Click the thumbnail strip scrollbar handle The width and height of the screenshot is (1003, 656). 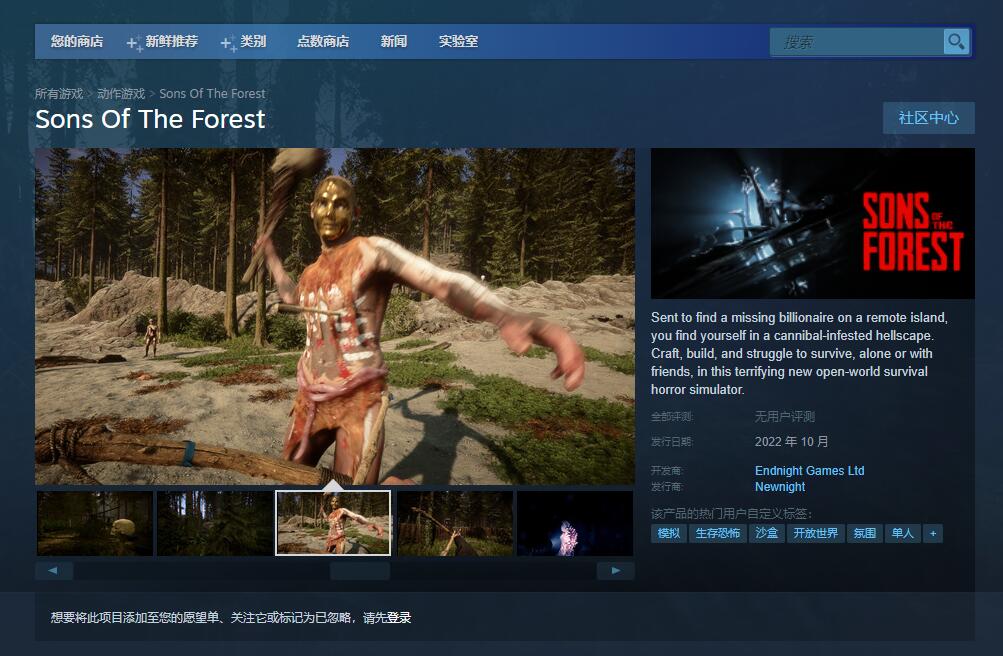[x=360, y=570]
